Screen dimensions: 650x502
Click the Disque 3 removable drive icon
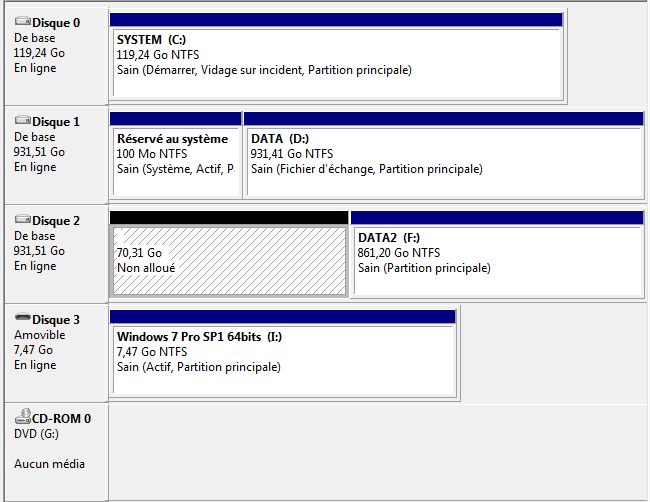click(x=23, y=318)
